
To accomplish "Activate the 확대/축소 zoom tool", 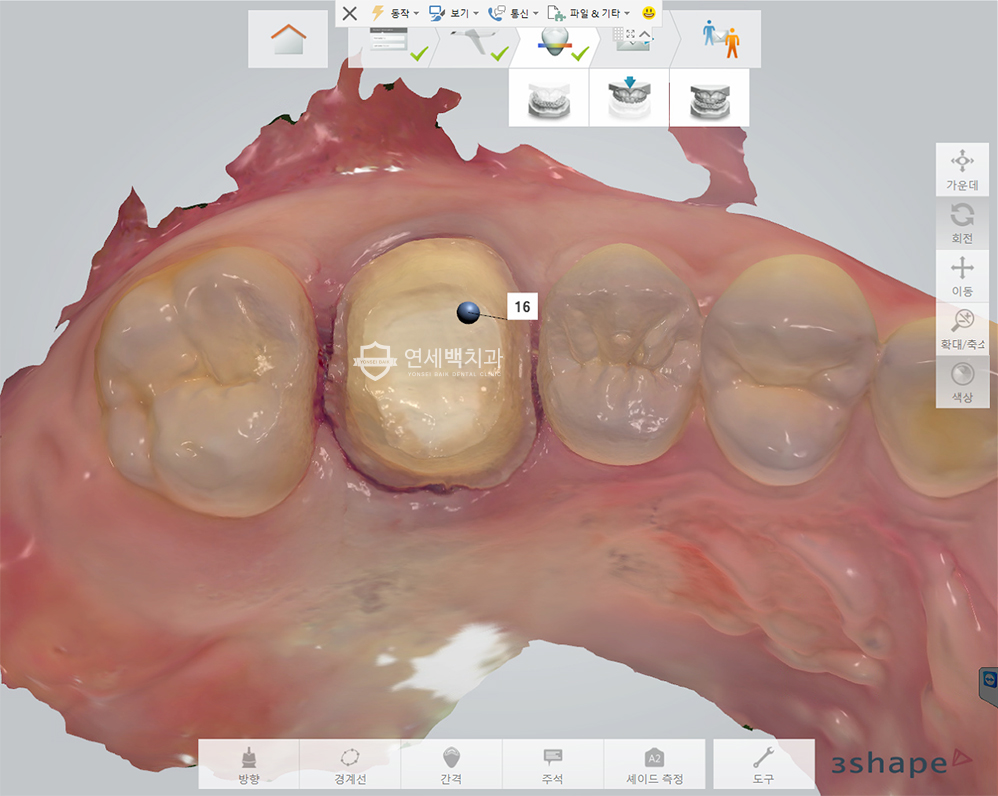I will pos(962,329).
